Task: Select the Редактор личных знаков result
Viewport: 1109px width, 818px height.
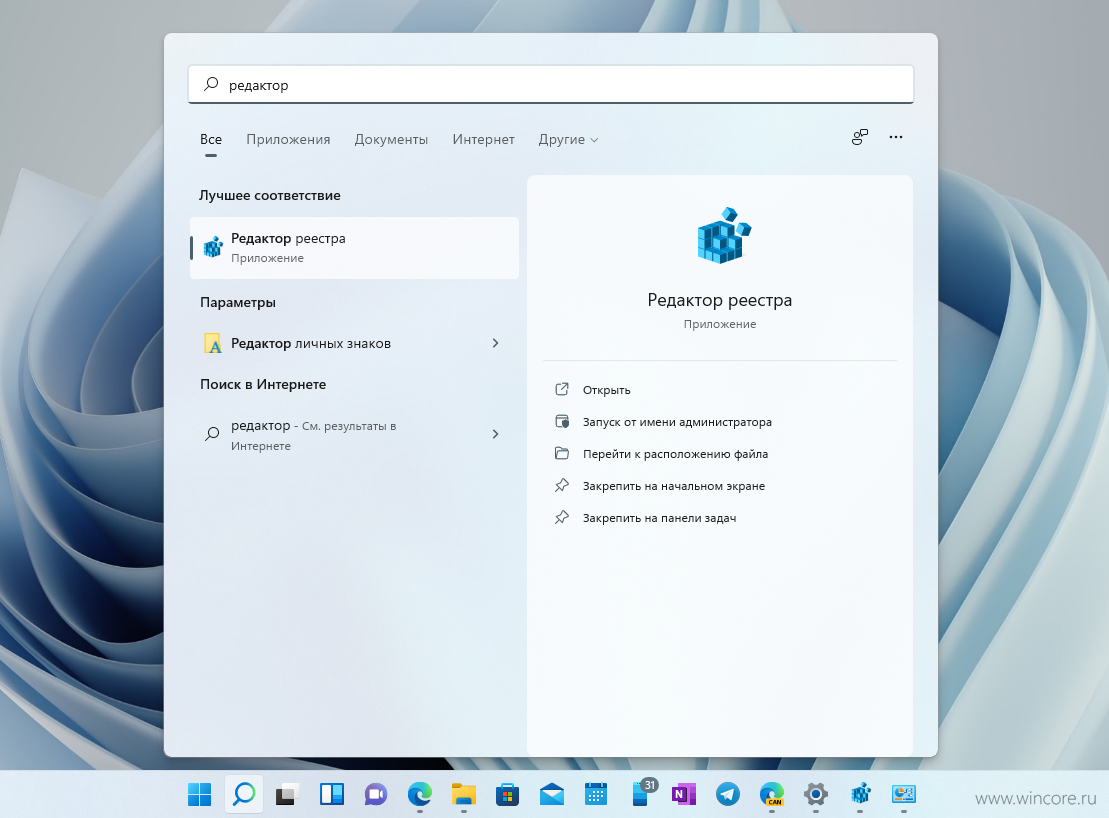Action: coord(354,343)
